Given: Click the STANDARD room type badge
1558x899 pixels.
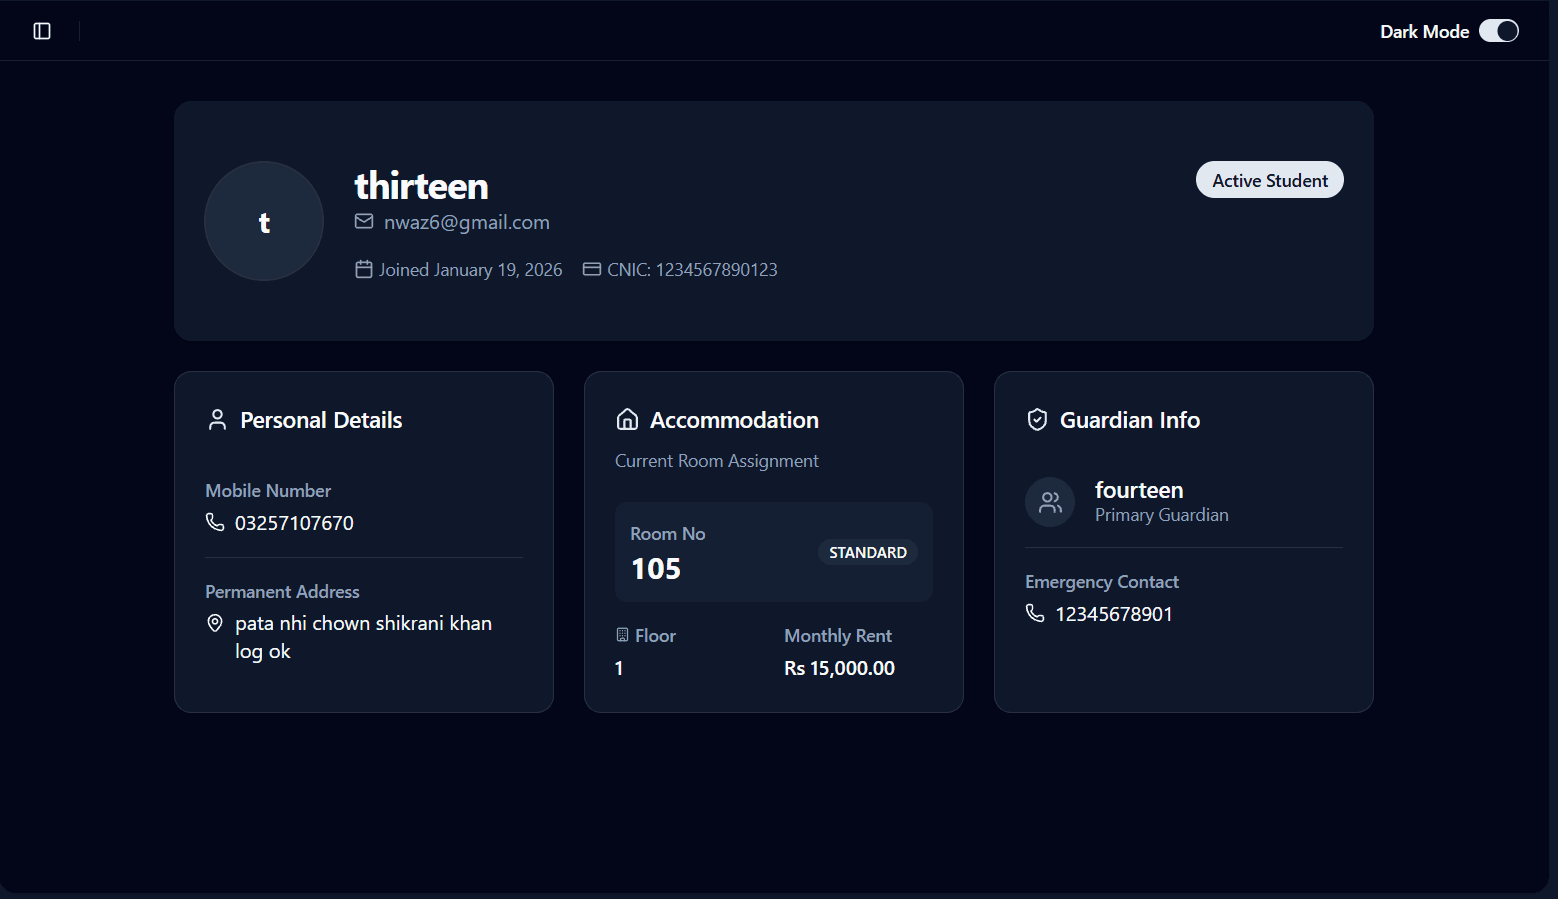Looking at the screenshot, I should point(867,552).
